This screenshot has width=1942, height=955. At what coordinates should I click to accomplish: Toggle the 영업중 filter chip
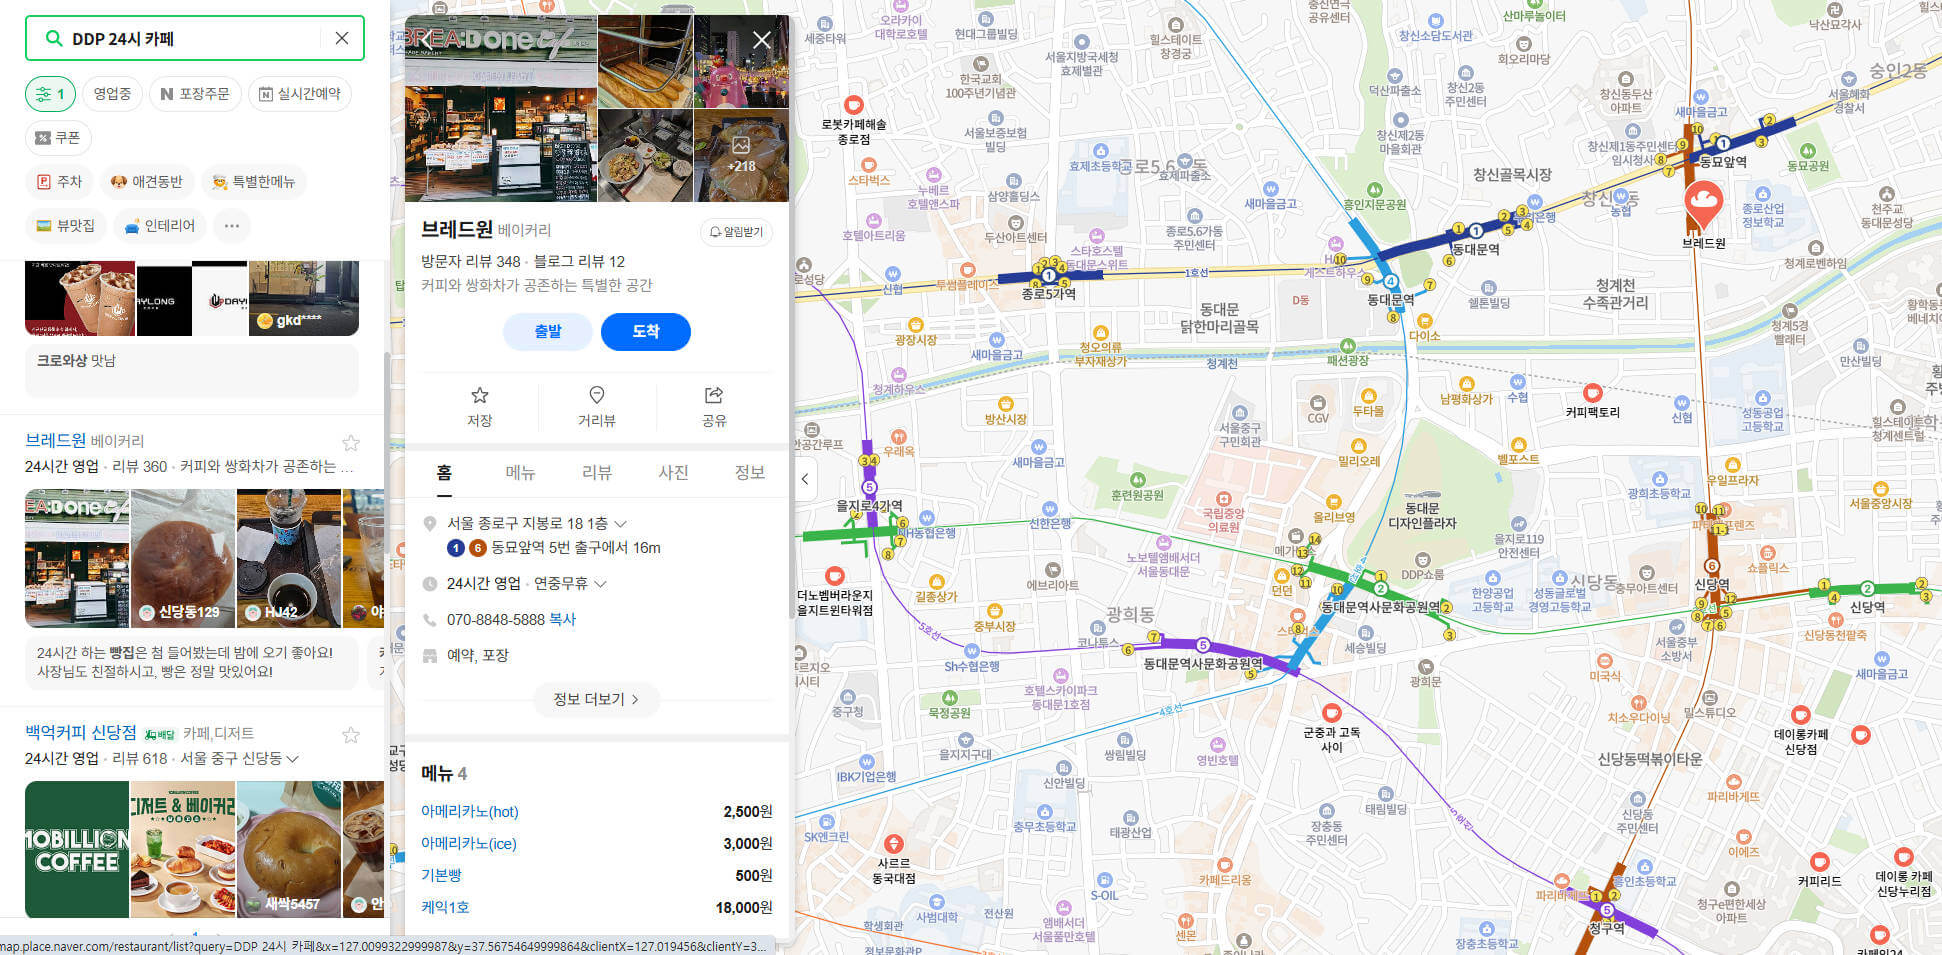tap(112, 94)
